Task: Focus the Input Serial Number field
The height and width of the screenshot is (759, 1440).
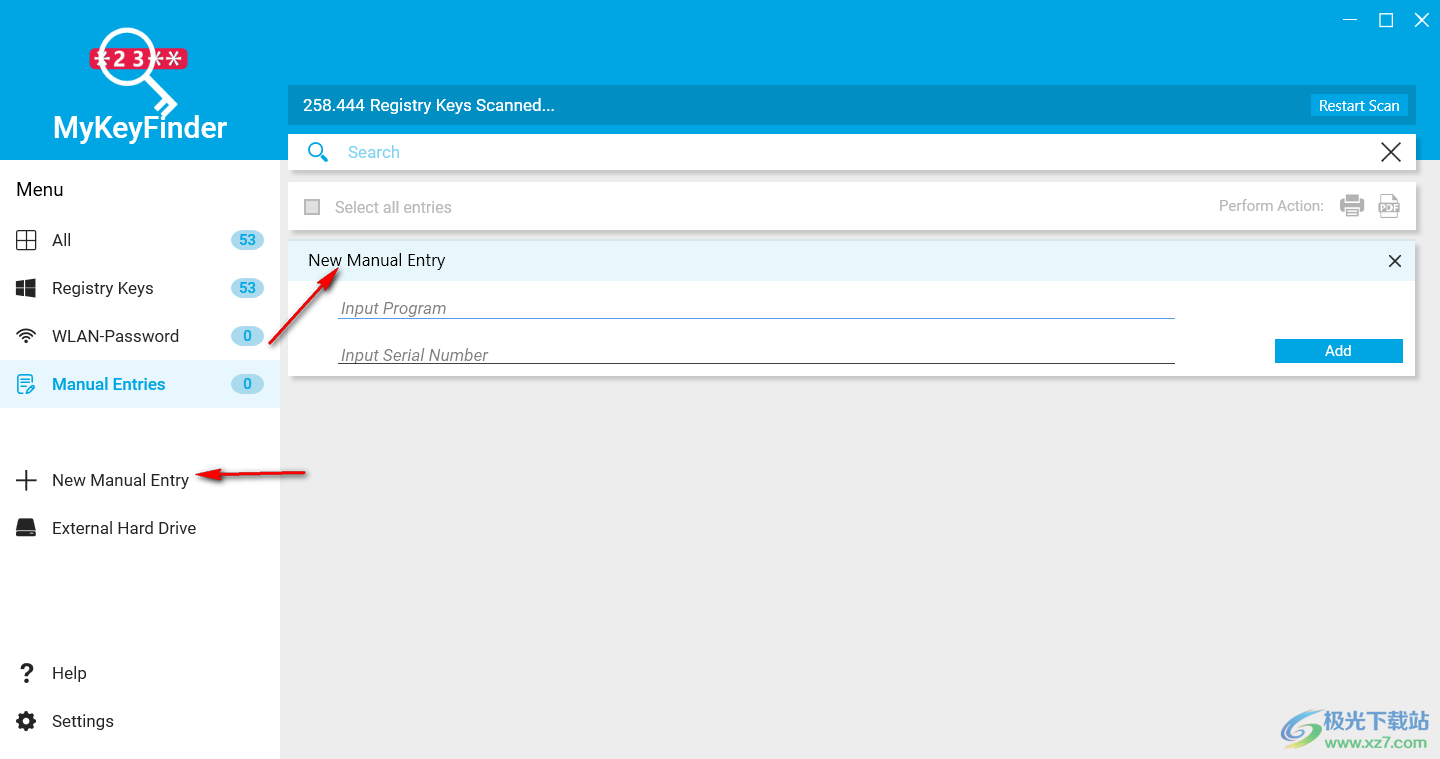Action: 756,355
